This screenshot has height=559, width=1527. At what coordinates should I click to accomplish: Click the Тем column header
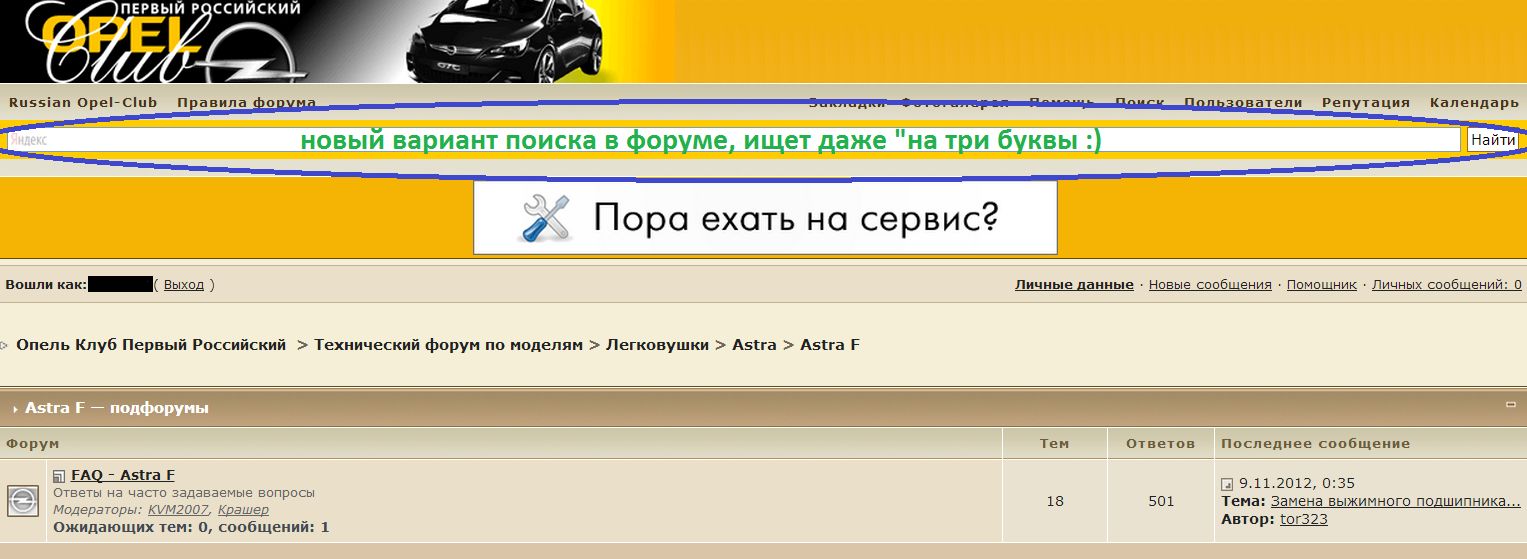click(1055, 444)
